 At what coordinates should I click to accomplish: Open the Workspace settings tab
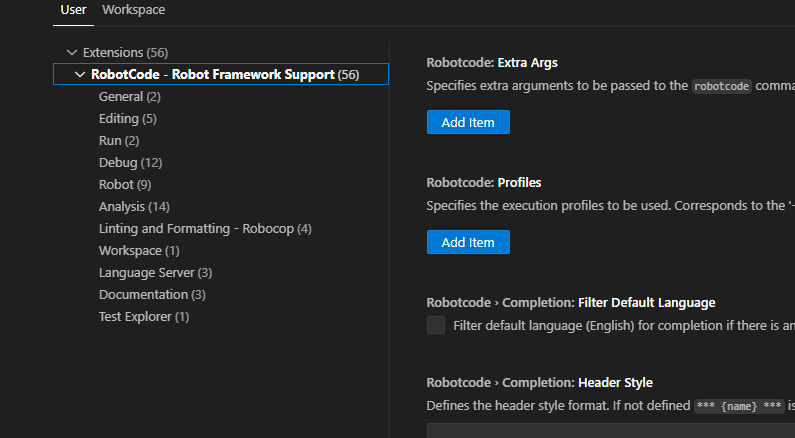point(133,10)
